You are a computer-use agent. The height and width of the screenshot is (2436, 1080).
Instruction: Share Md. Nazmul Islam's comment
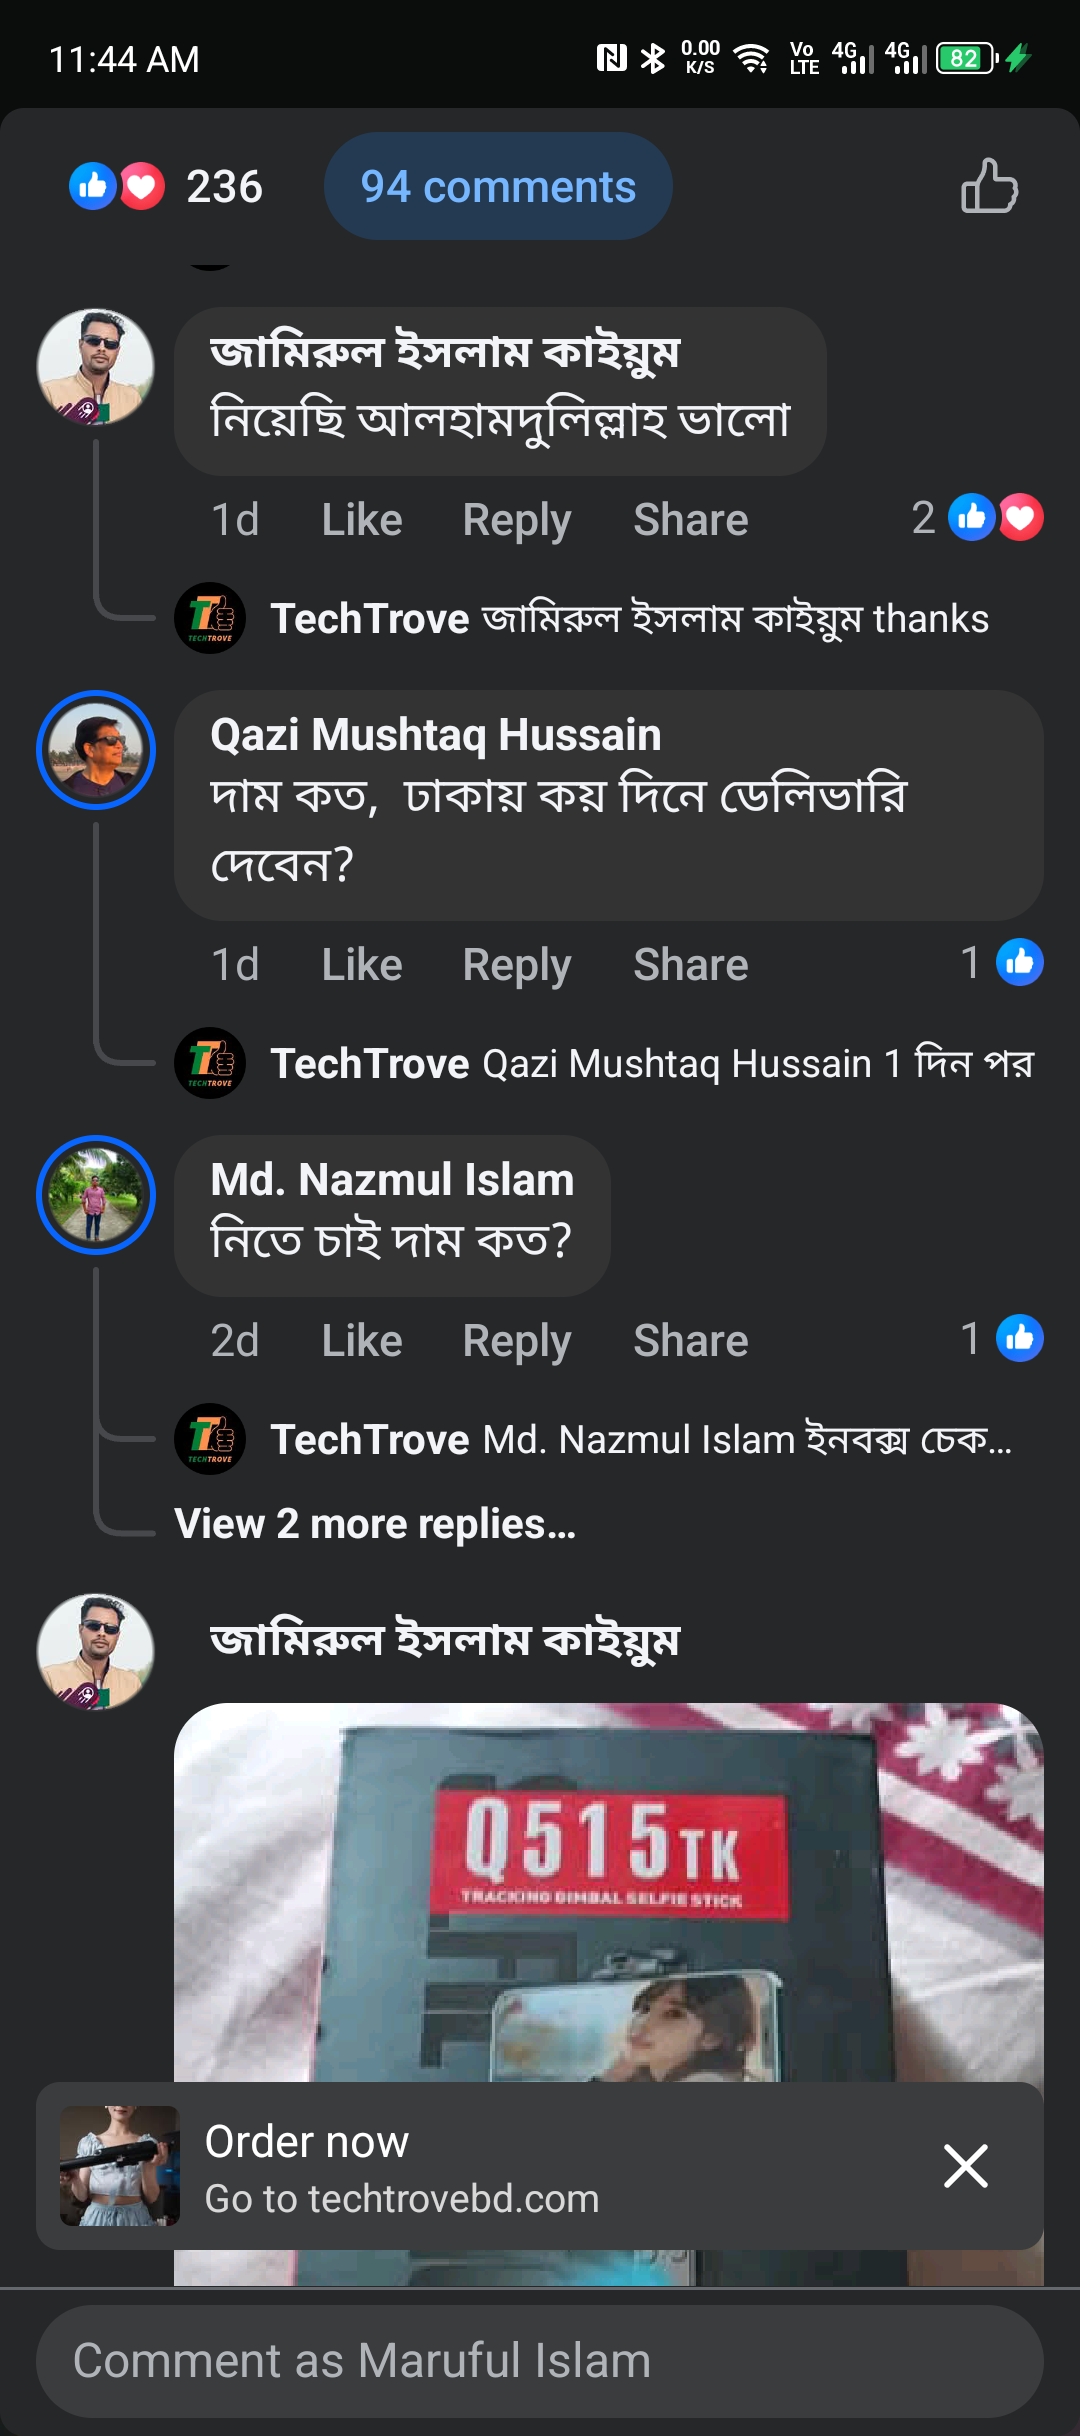pos(690,1341)
